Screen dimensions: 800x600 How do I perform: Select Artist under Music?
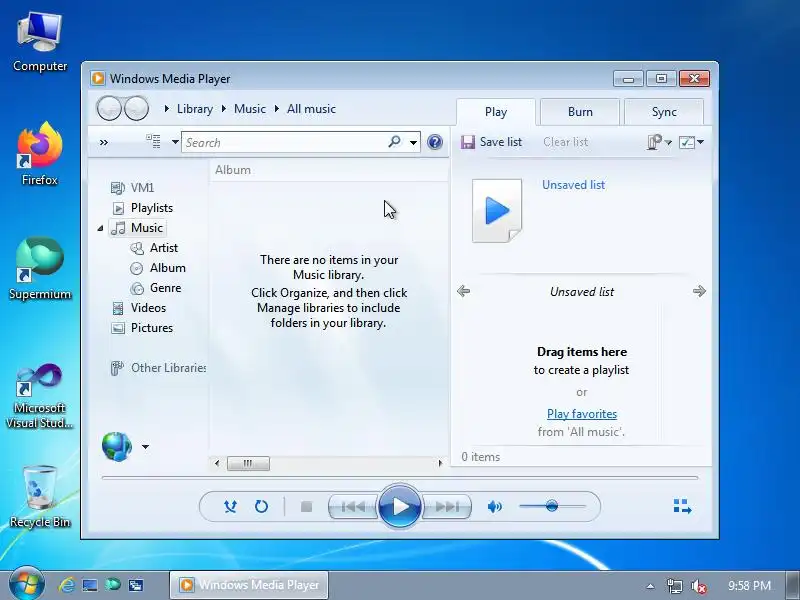[x=154, y=248]
